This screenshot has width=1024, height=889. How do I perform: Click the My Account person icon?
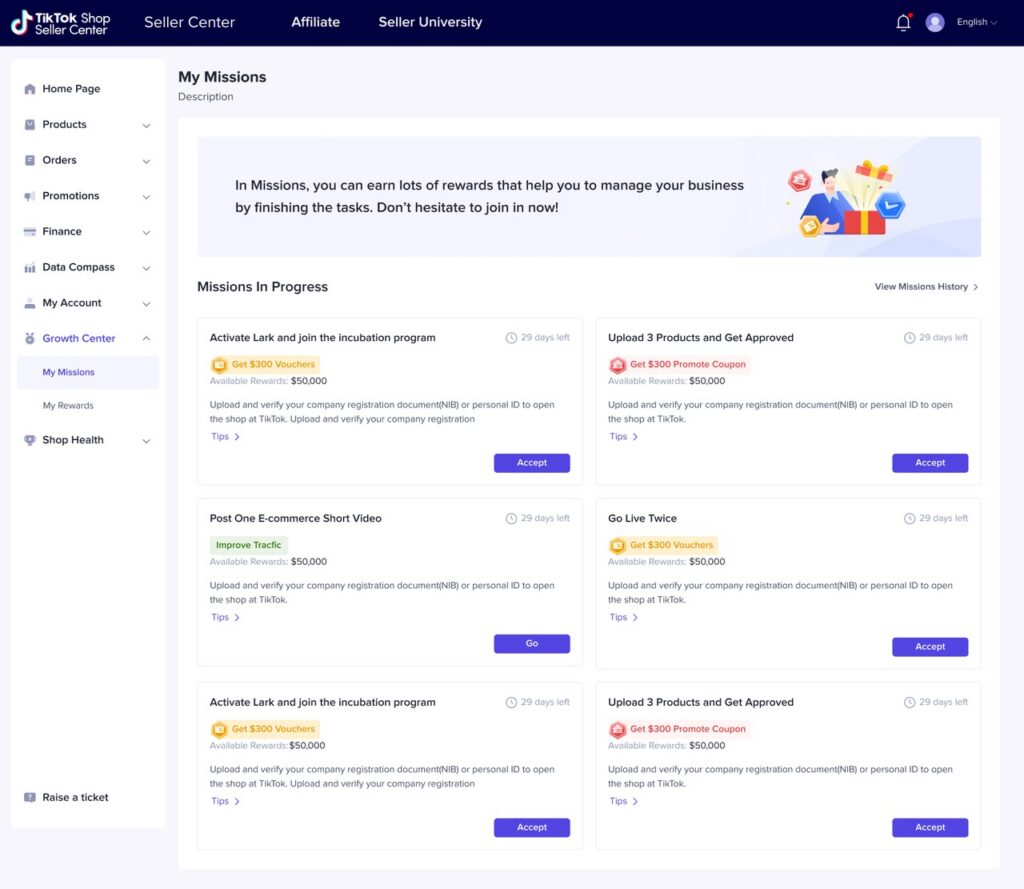pos(29,303)
